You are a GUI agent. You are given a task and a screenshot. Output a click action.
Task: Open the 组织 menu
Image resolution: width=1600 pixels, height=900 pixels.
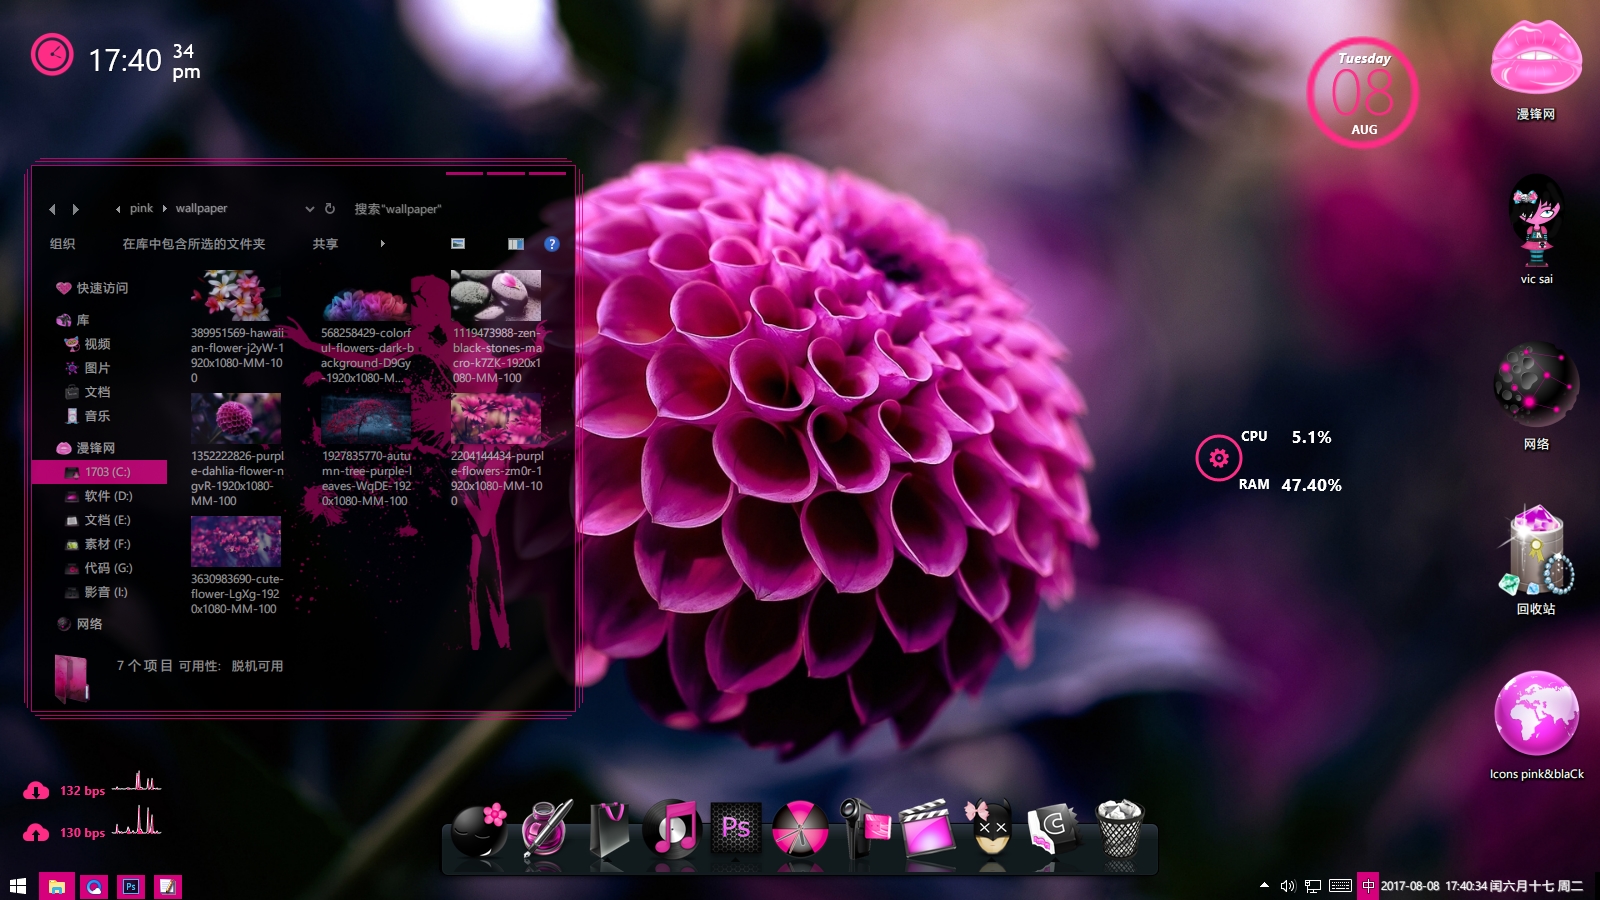click(62, 244)
